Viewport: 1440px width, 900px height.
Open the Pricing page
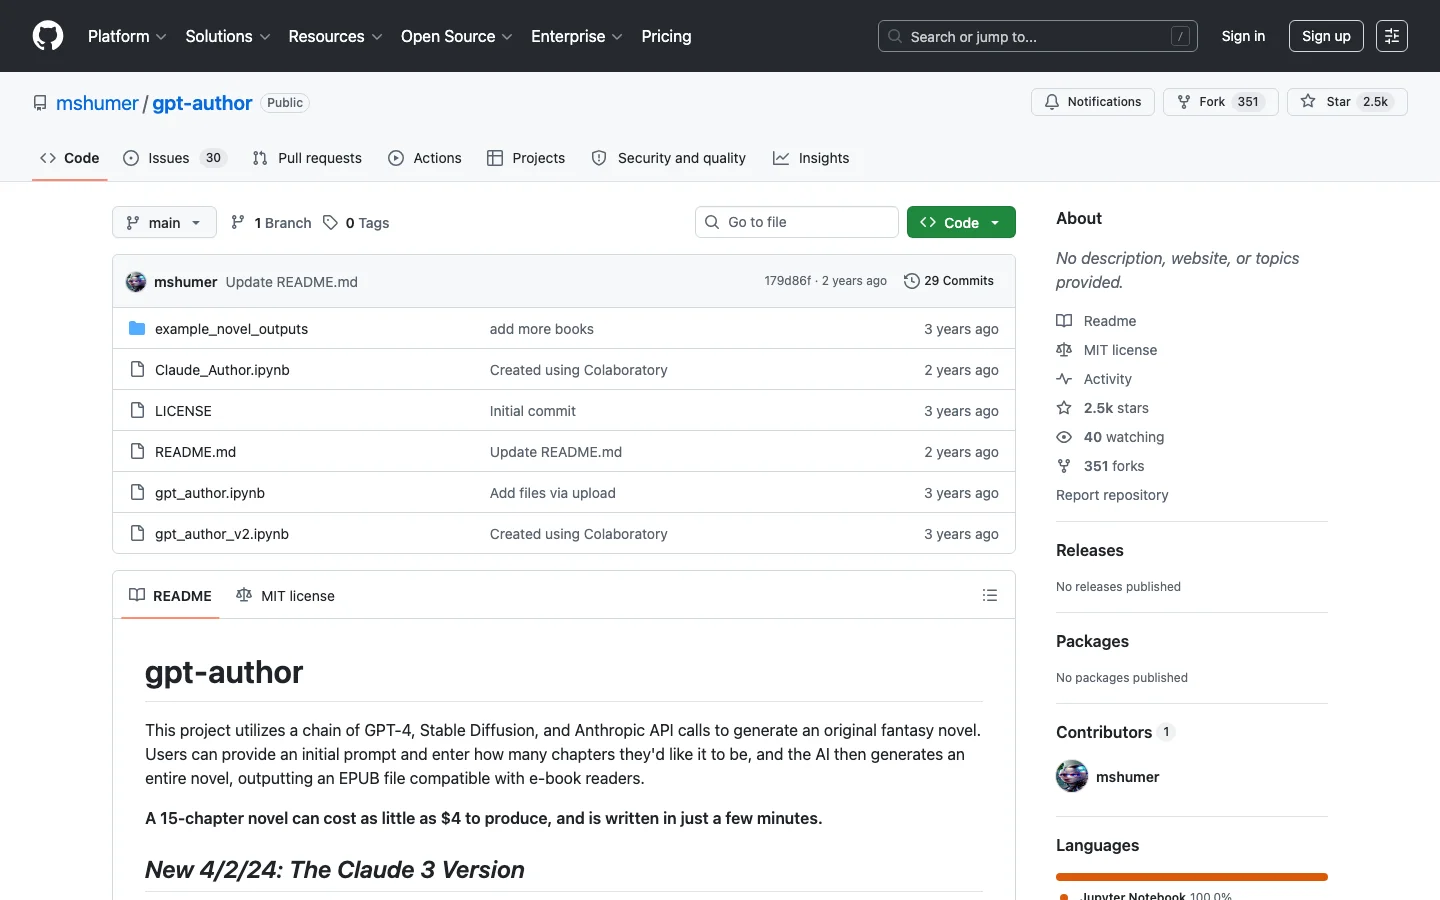pos(666,36)
